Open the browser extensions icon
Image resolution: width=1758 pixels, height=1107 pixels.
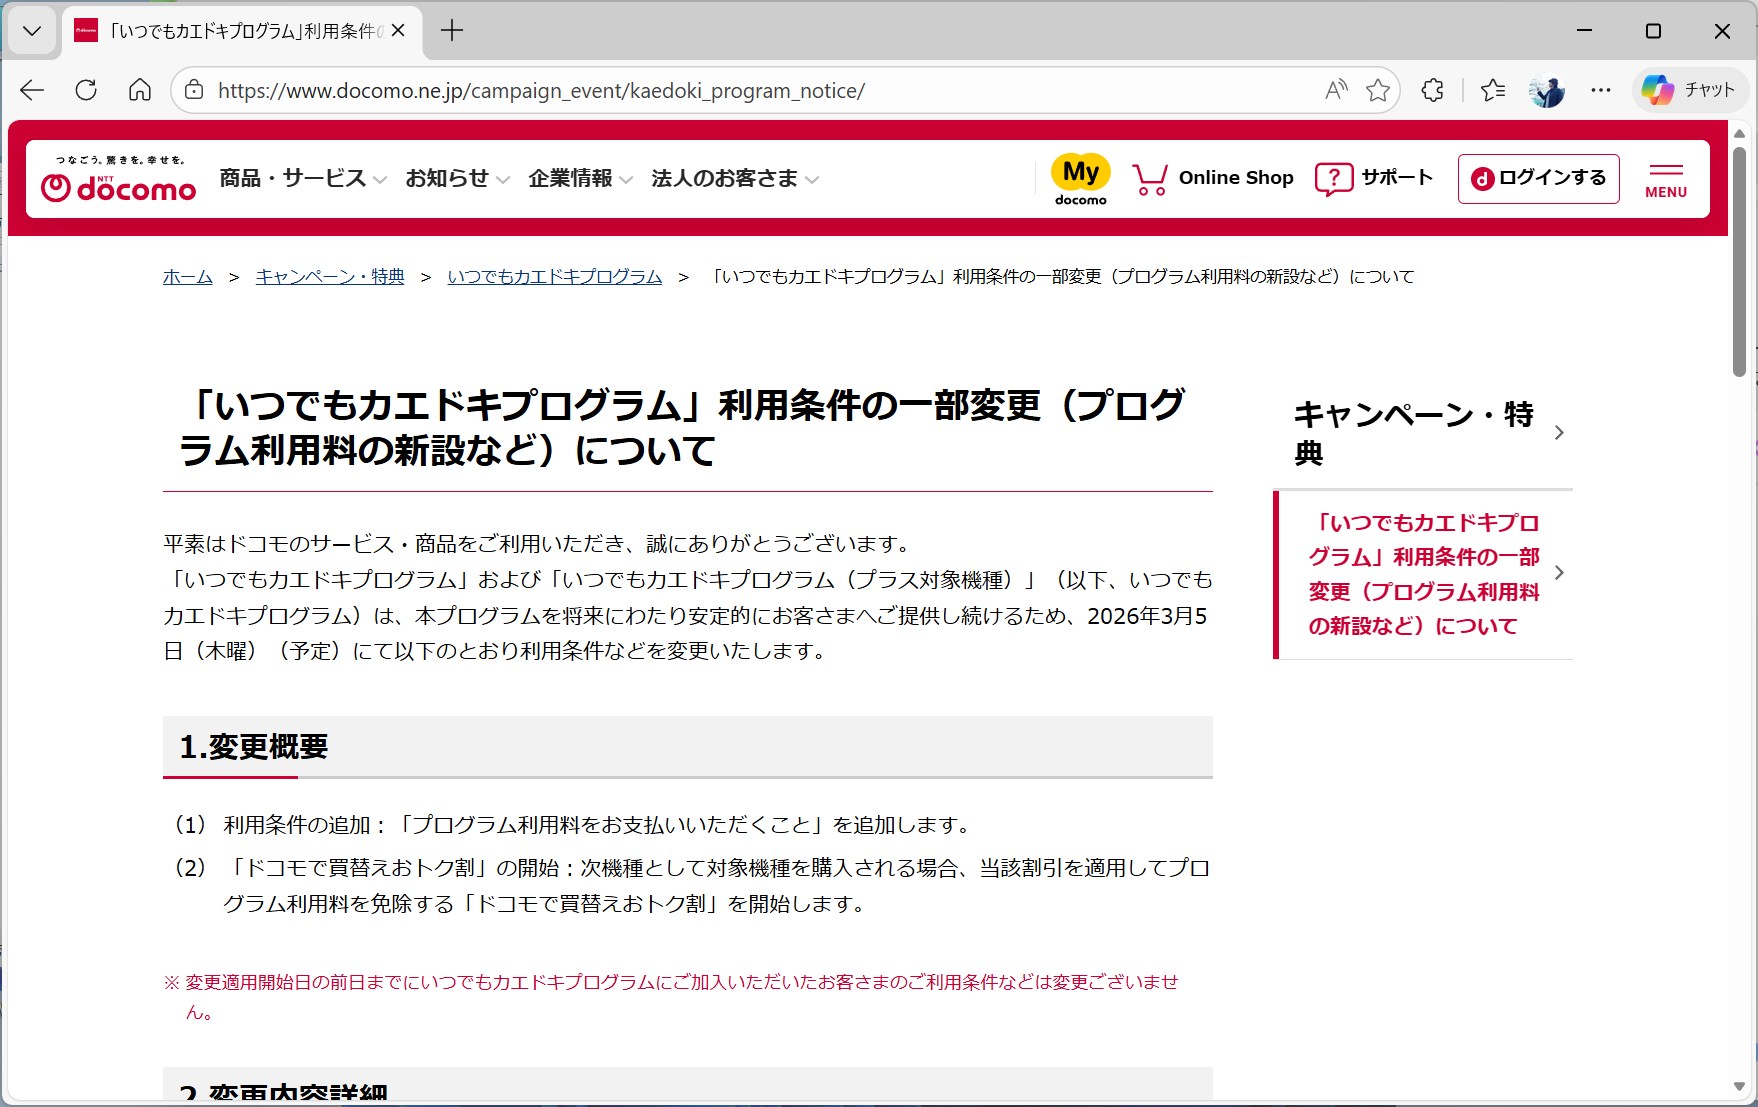point(1432,90)
